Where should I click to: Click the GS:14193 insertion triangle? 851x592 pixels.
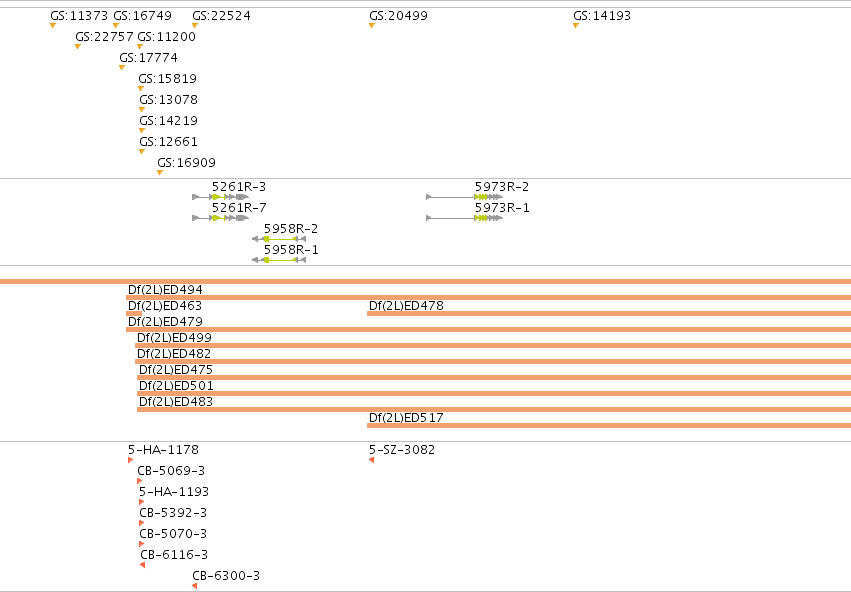[x=576, y=26]
